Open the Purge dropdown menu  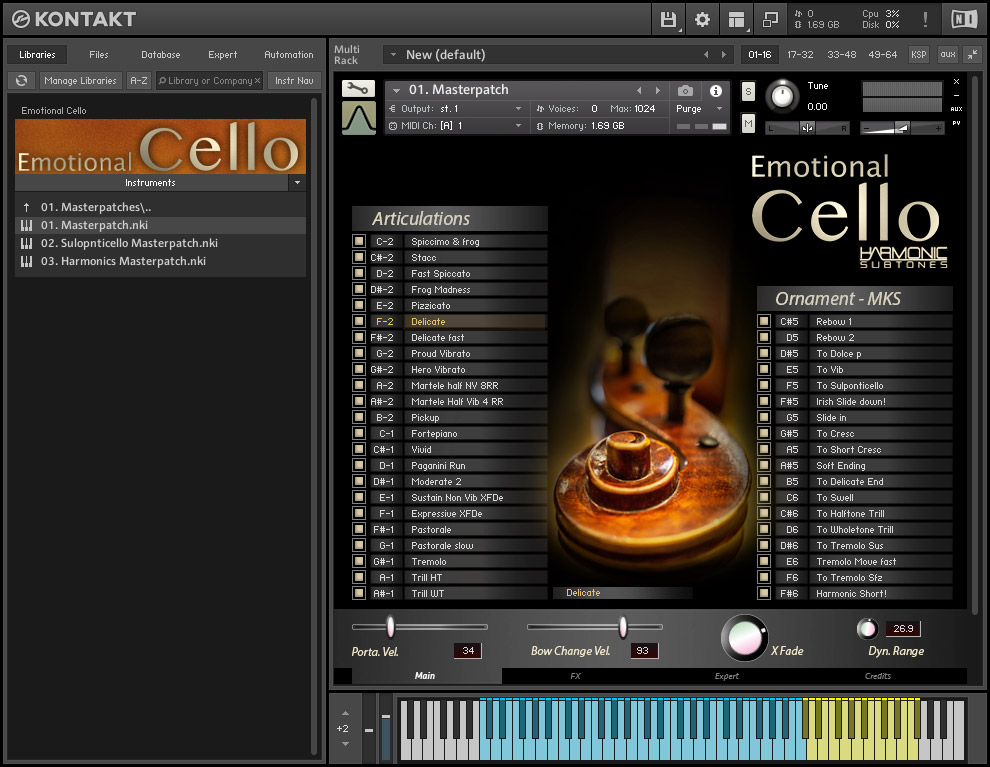tap(700, 109)
